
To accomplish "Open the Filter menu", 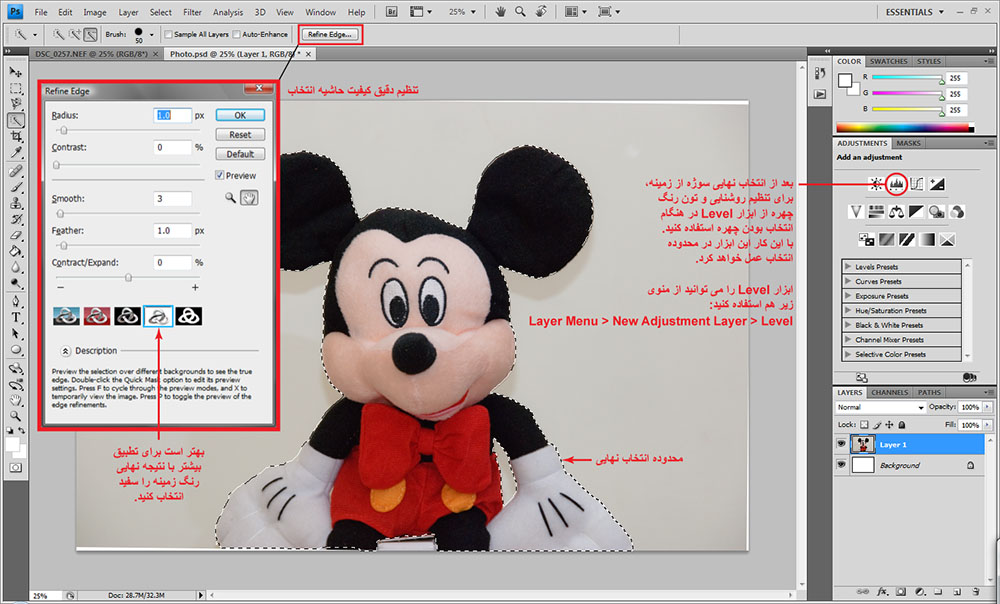I will pyautogui.click(x=192, y=12).
